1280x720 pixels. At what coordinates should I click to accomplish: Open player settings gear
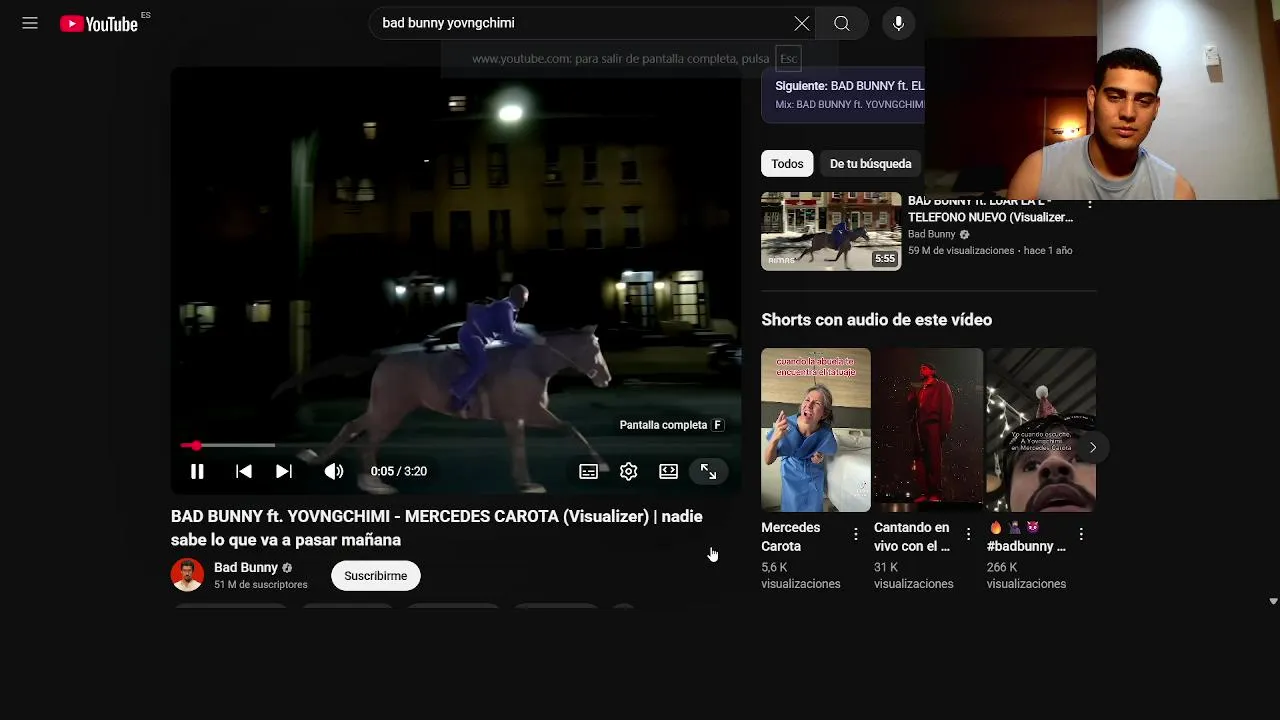628,471
